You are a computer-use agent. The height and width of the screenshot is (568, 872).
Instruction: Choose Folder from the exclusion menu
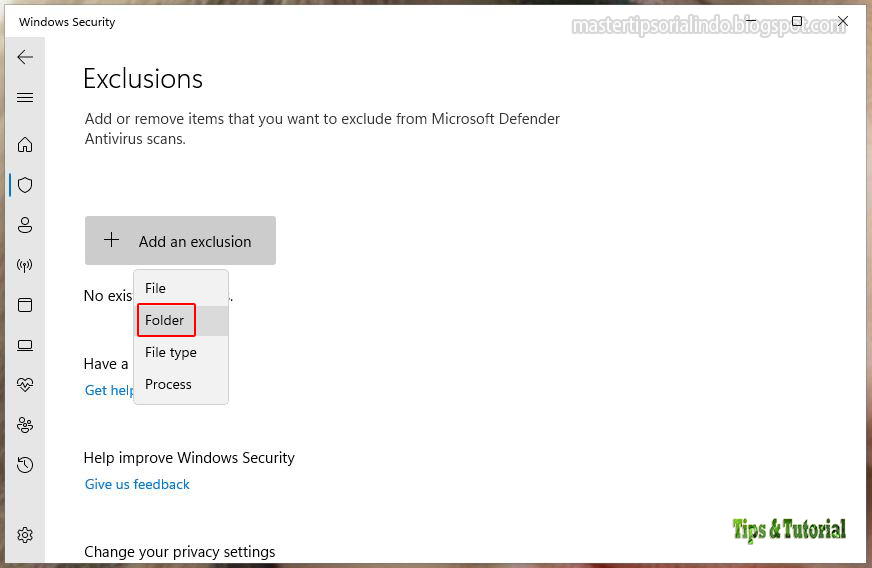pyautogui.click(x=181, y=320)
